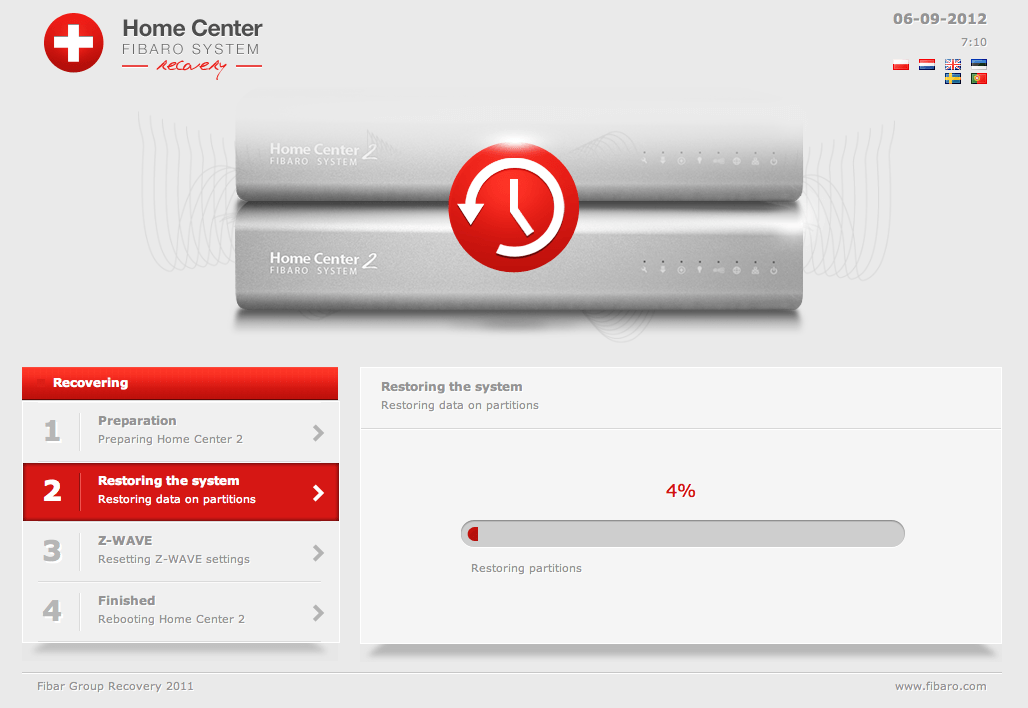Click the Home Center title text

click(192, 28)
